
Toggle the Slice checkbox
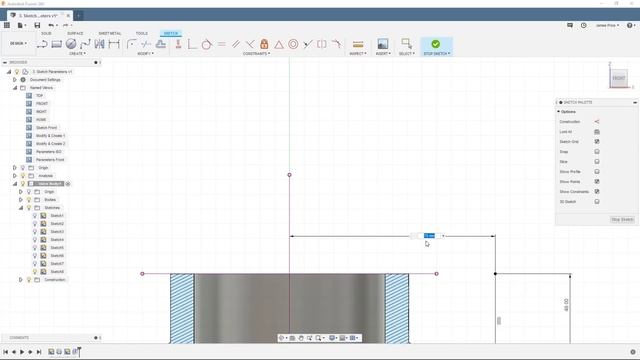[597, 162]
